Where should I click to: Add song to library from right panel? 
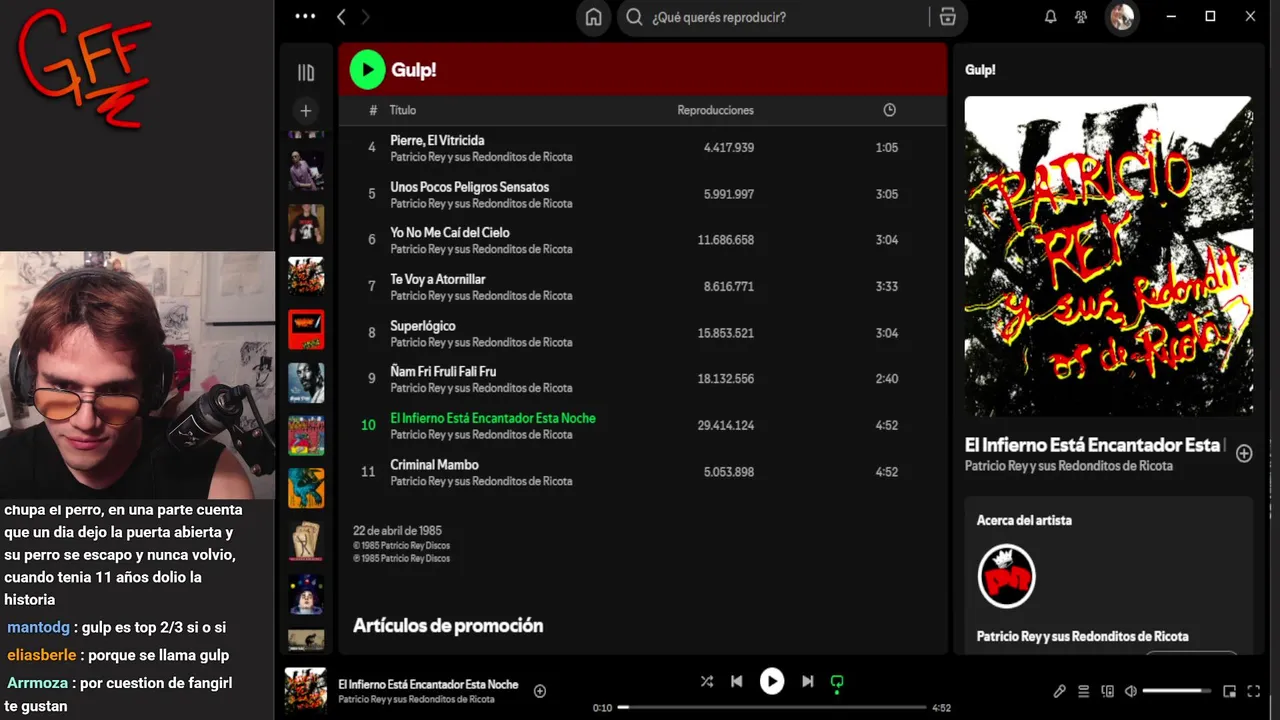coord(1244,453)
